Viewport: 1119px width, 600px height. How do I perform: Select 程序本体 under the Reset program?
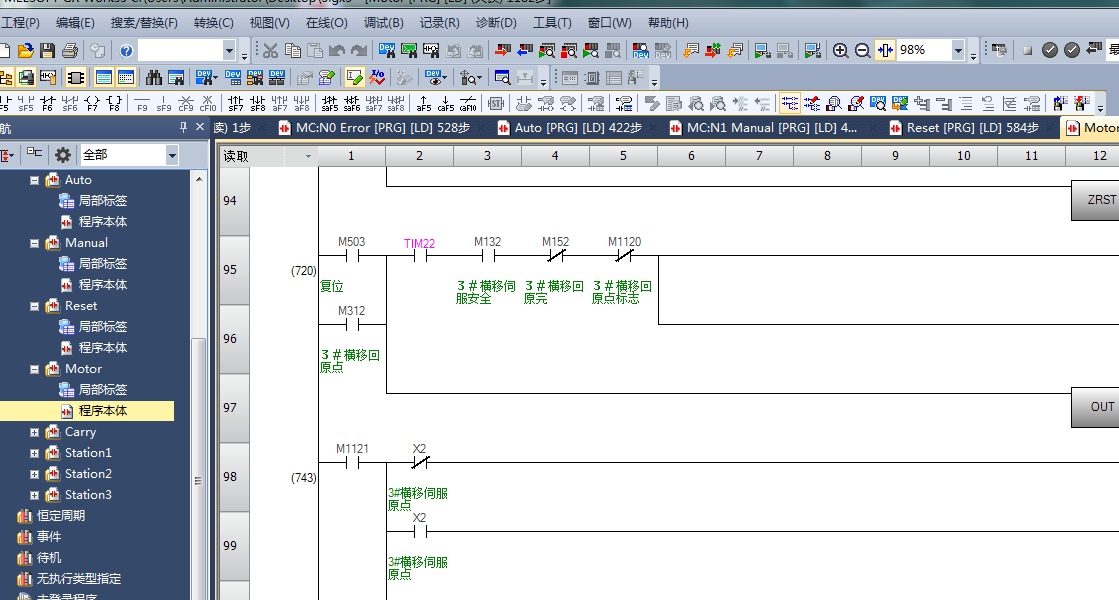pyautogui.click(x=102, y=348)
